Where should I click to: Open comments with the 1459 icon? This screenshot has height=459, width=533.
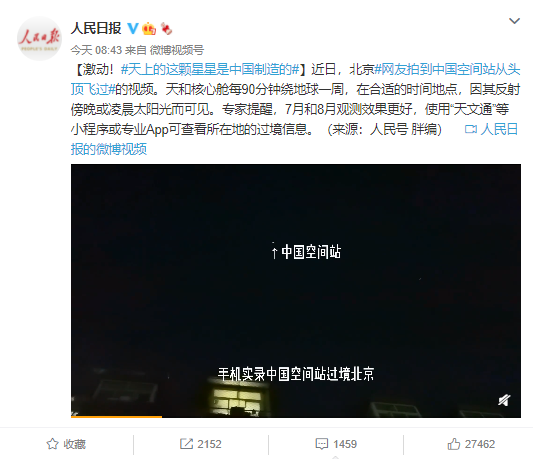click(x=336, y=444)
